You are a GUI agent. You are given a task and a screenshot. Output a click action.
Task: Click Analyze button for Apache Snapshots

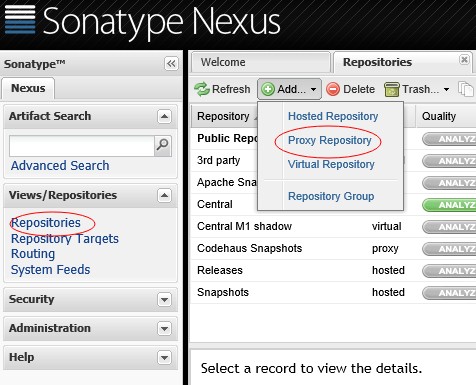tap(449, 183)
